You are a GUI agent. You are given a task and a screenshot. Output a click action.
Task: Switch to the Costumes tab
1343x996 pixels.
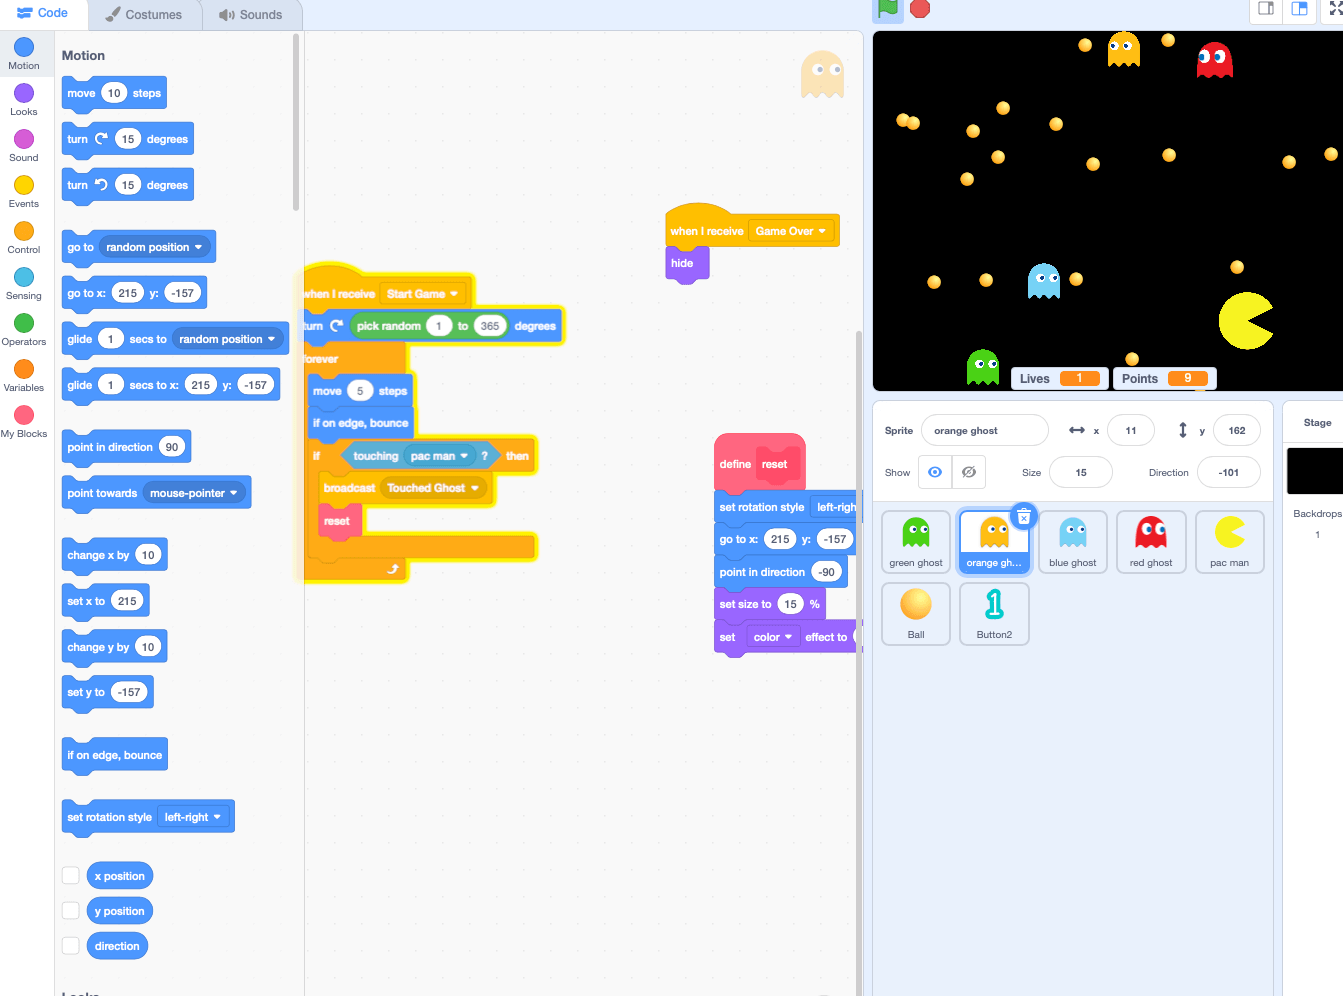(144, 14)
